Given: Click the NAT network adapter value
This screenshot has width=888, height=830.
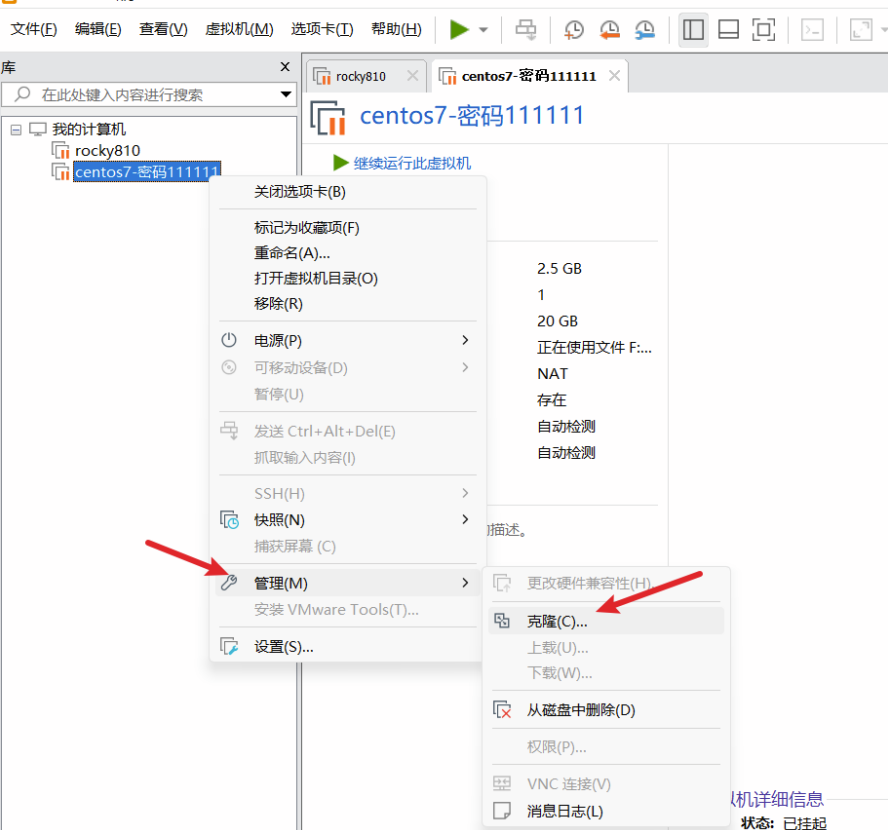Looking at the screenshot, I should point(552,374).
